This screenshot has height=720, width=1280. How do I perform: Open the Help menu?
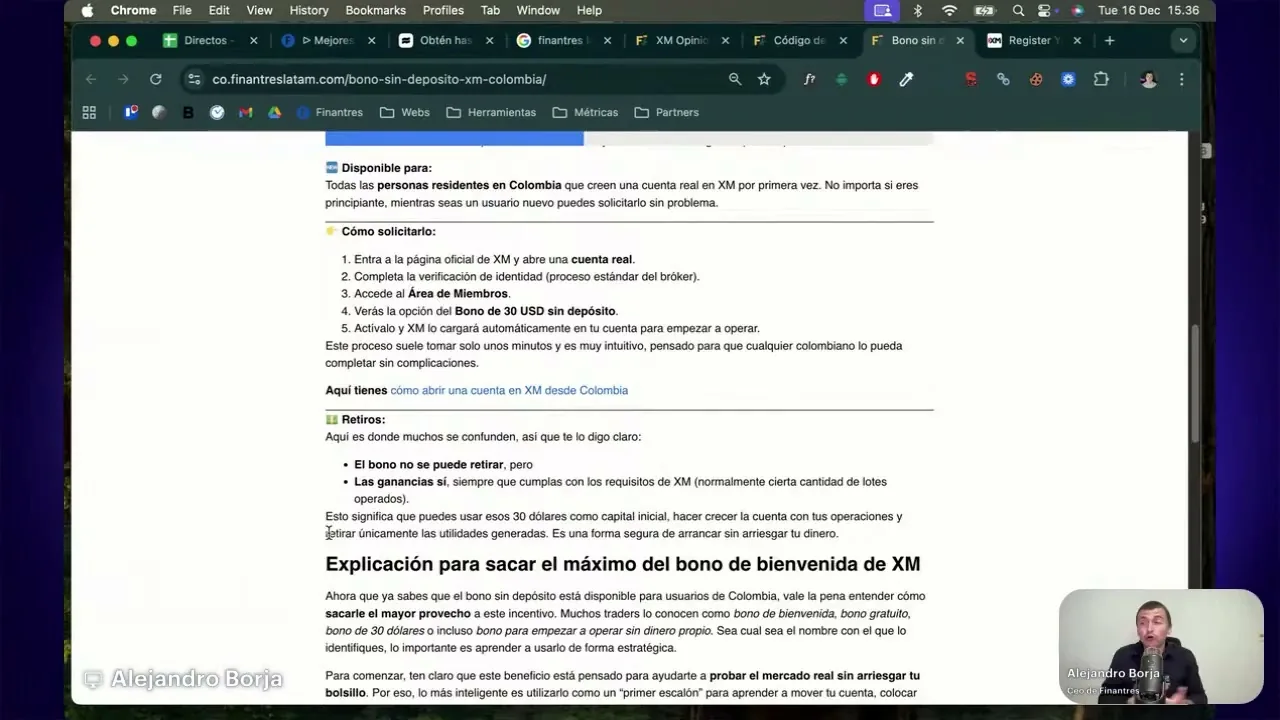coord(589,10)
